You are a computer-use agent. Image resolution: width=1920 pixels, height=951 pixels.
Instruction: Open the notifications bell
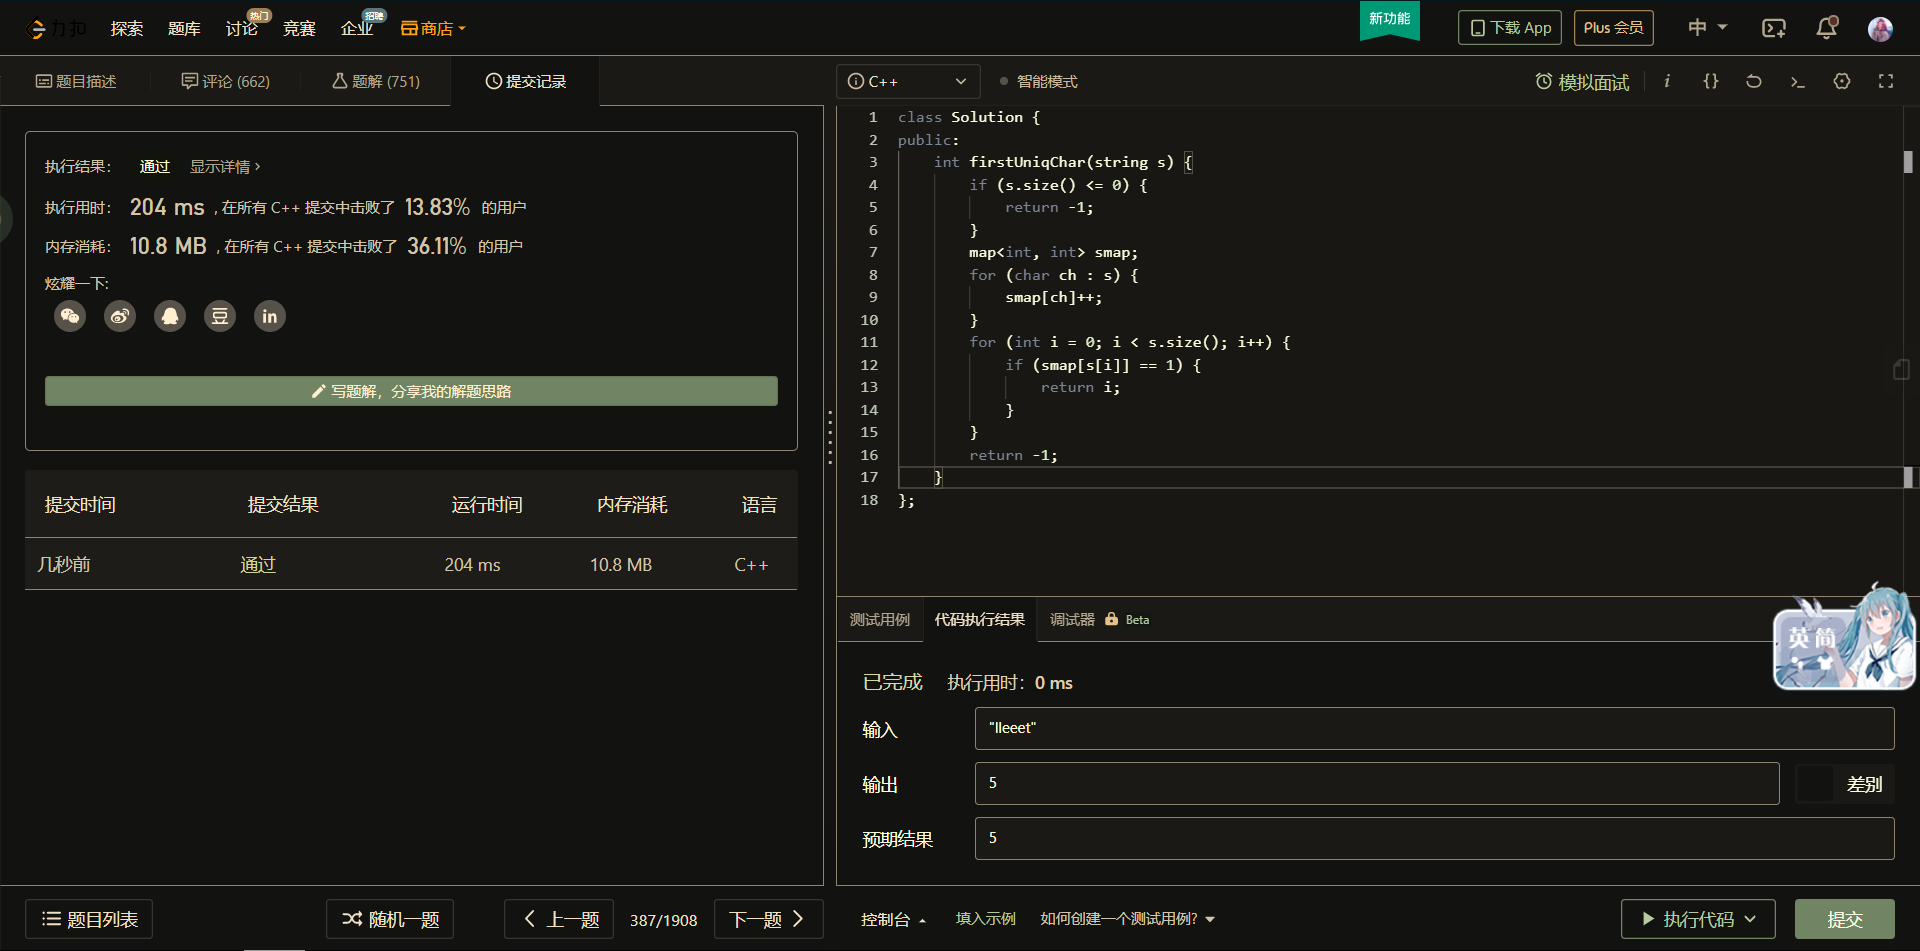[1827, 28]
